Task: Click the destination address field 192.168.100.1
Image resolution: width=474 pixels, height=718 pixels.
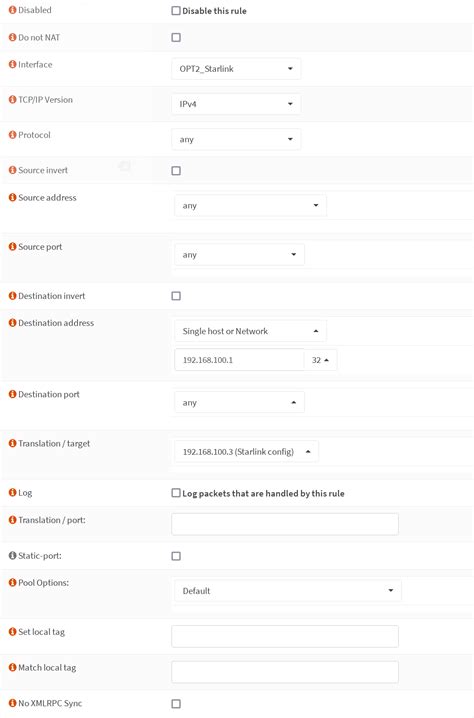Action: pos(239,360)
